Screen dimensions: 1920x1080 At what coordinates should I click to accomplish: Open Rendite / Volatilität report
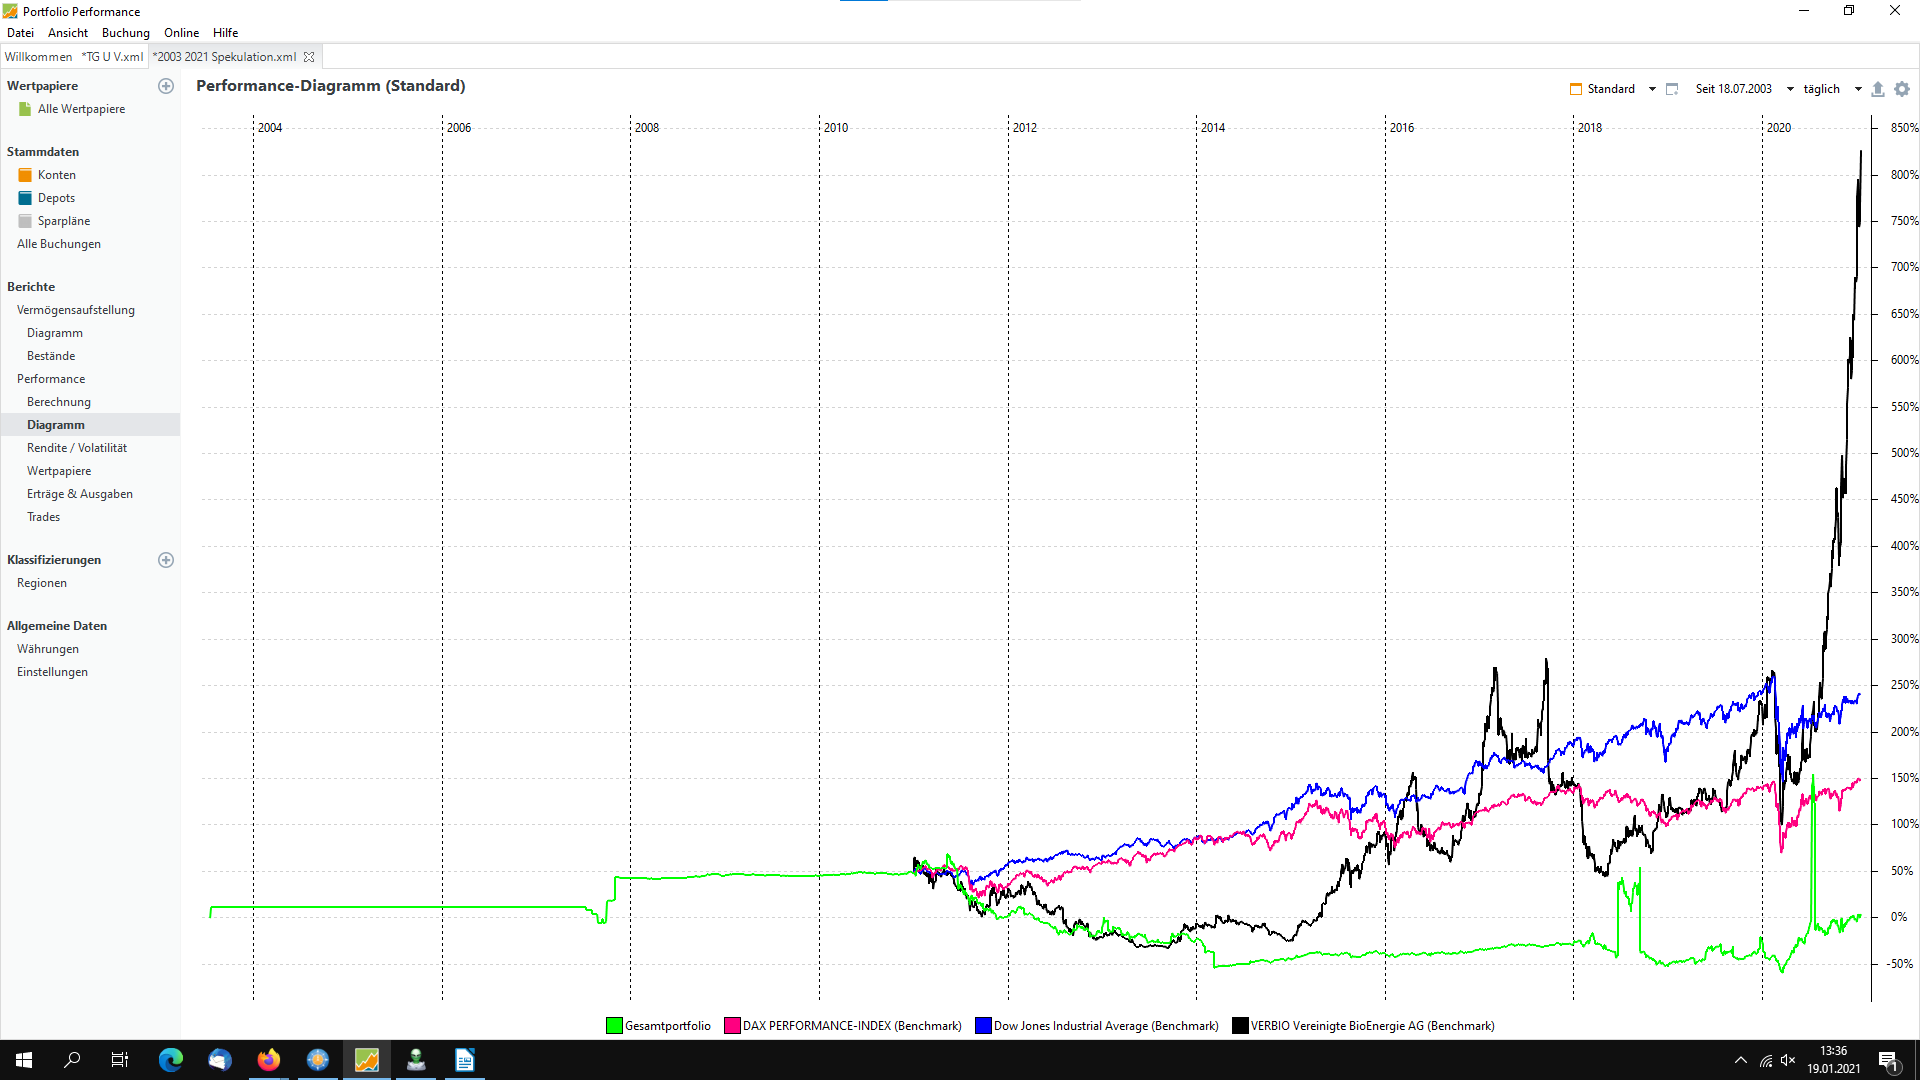click(x=76, y=448)
